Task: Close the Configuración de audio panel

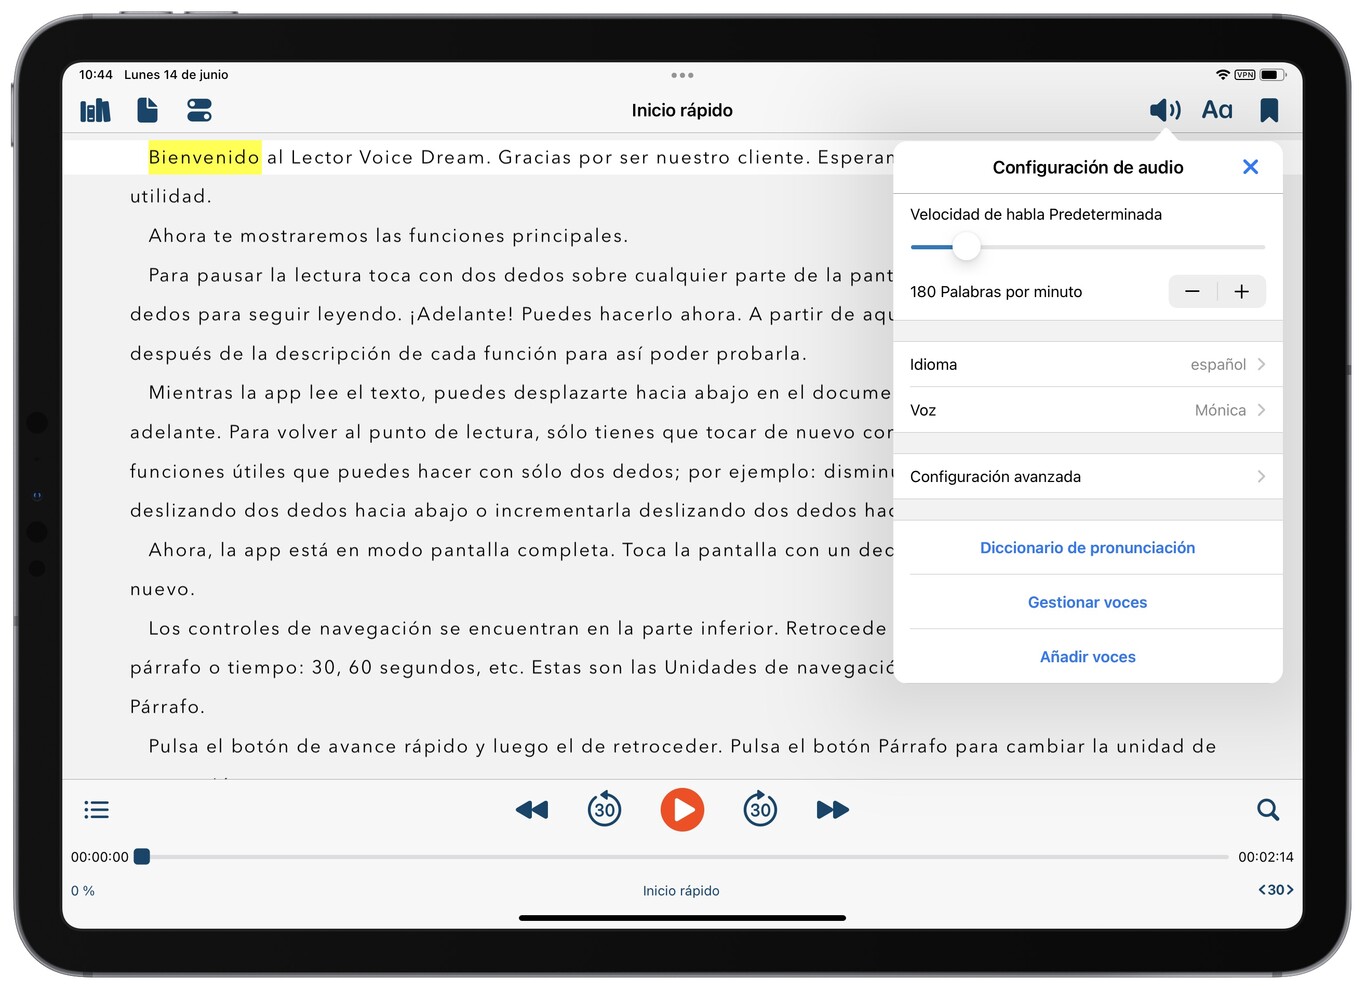Action: point(1250,167)
